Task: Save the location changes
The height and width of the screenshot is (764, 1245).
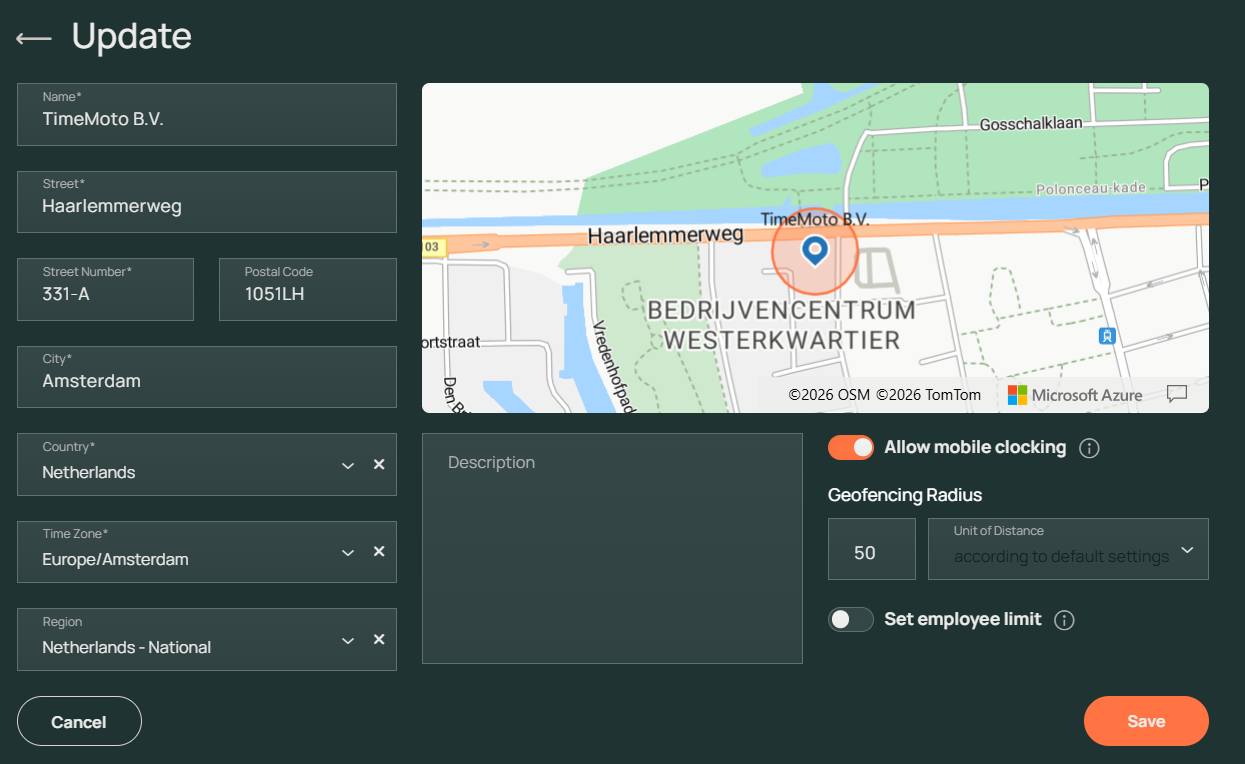Action: point(1146,721)
